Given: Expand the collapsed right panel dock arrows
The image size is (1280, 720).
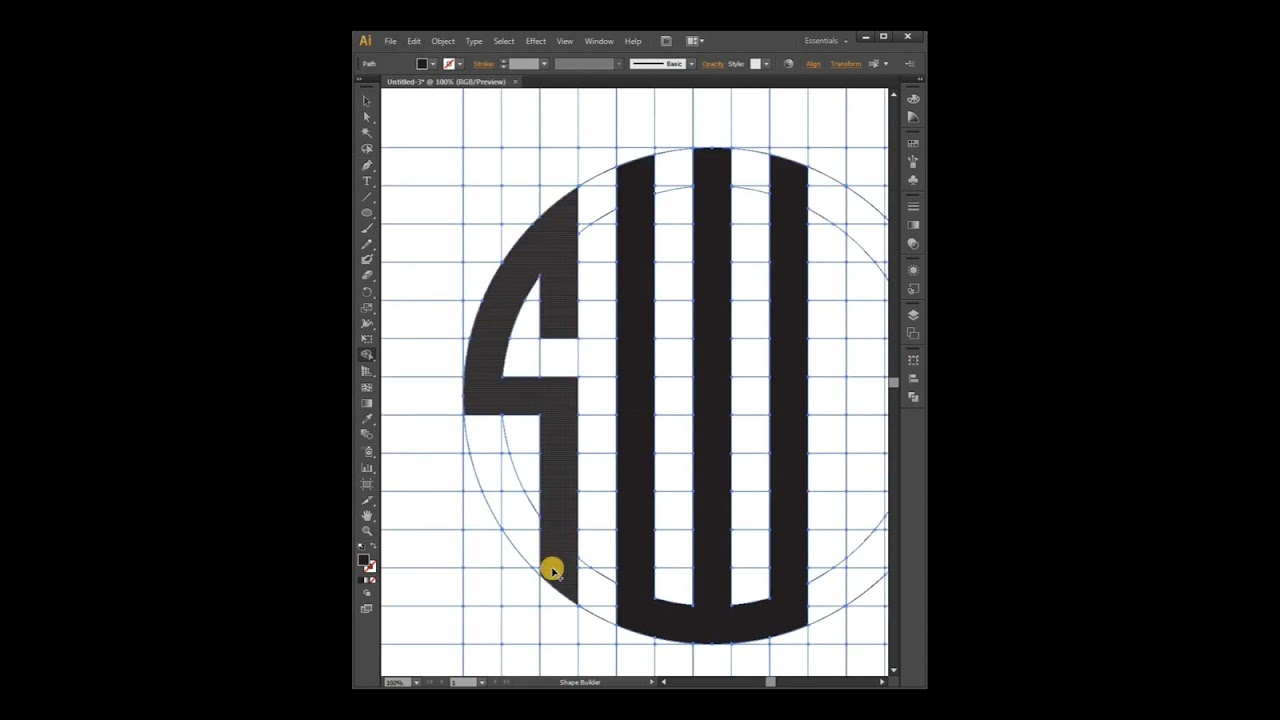Looking at the screenshot, I should pyautogui.click(x=920, y=79).
